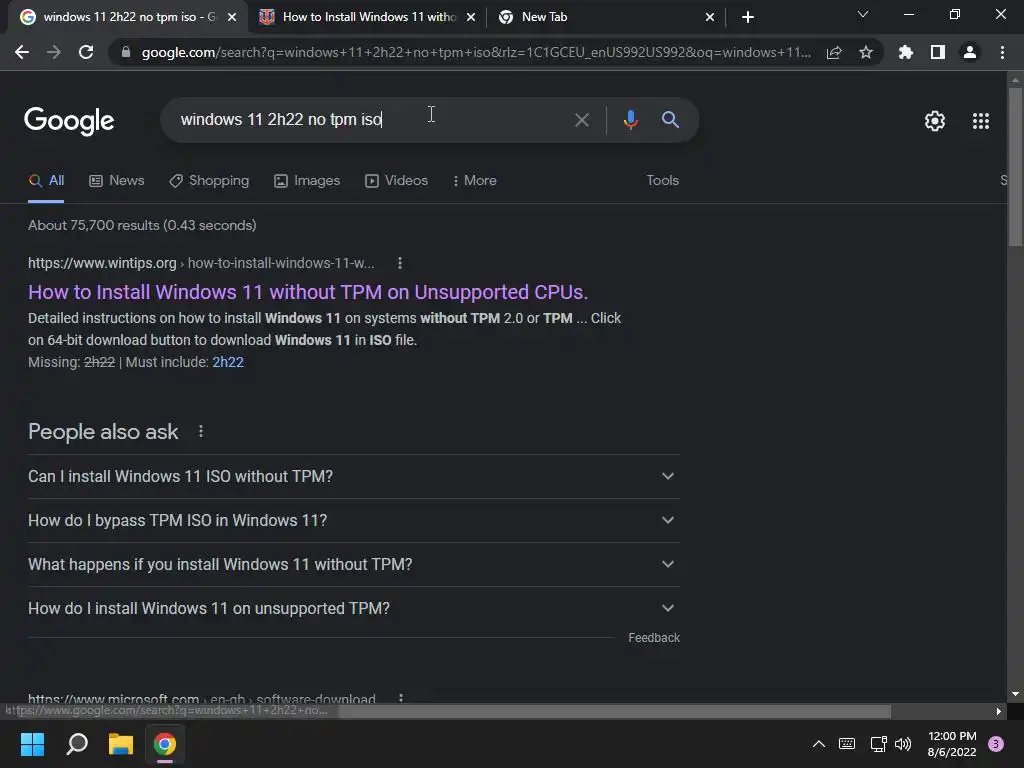The image size is (1024, 768).
Task: Open the taskbar clock and date
Action: point(952,744)
